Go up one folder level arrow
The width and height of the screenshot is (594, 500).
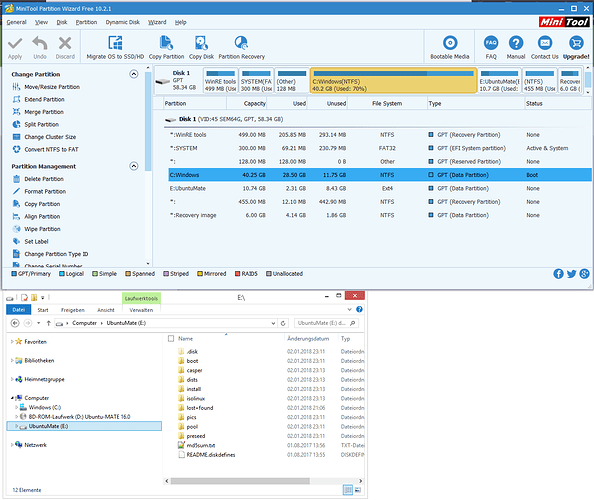click(x=48, y=323)
